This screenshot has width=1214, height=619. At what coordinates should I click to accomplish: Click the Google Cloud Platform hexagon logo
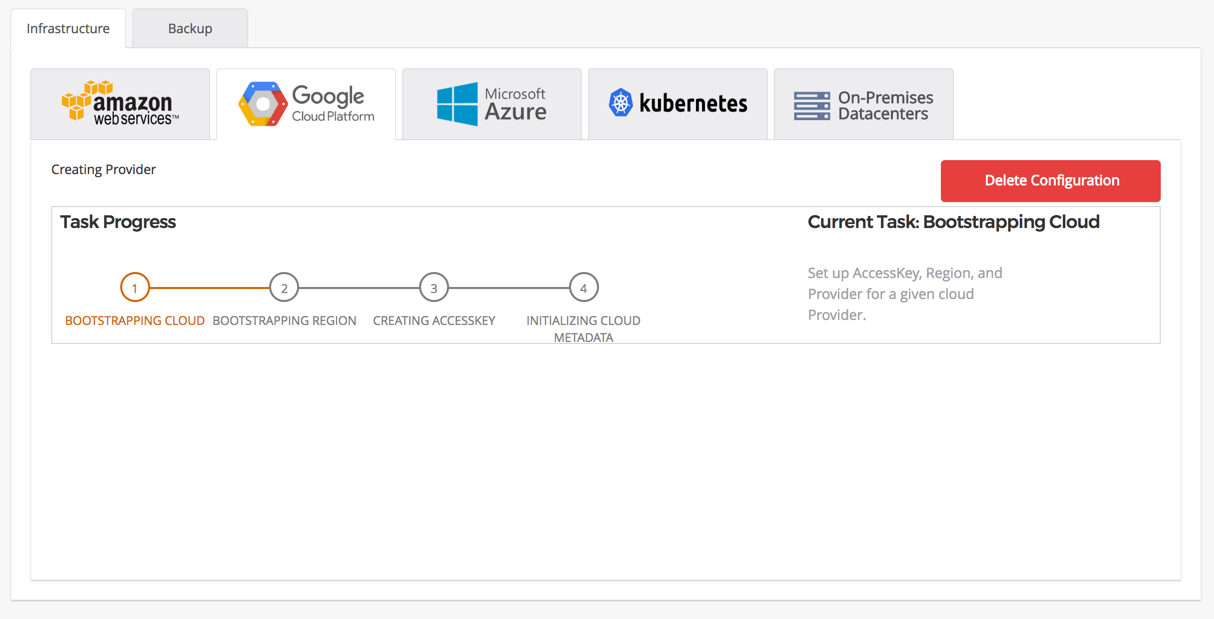click(x=263, y=104)
